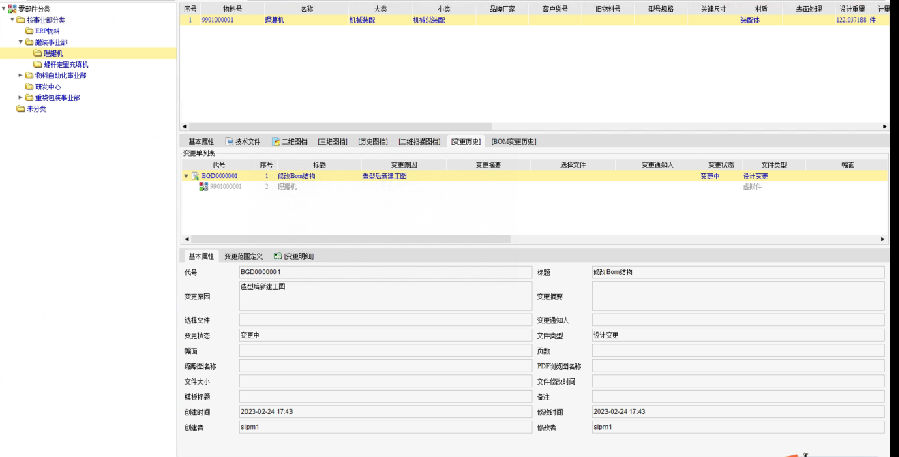Click the PDF file name field
The height and width of the screenshot is (457, 899).
pos(738,366)
